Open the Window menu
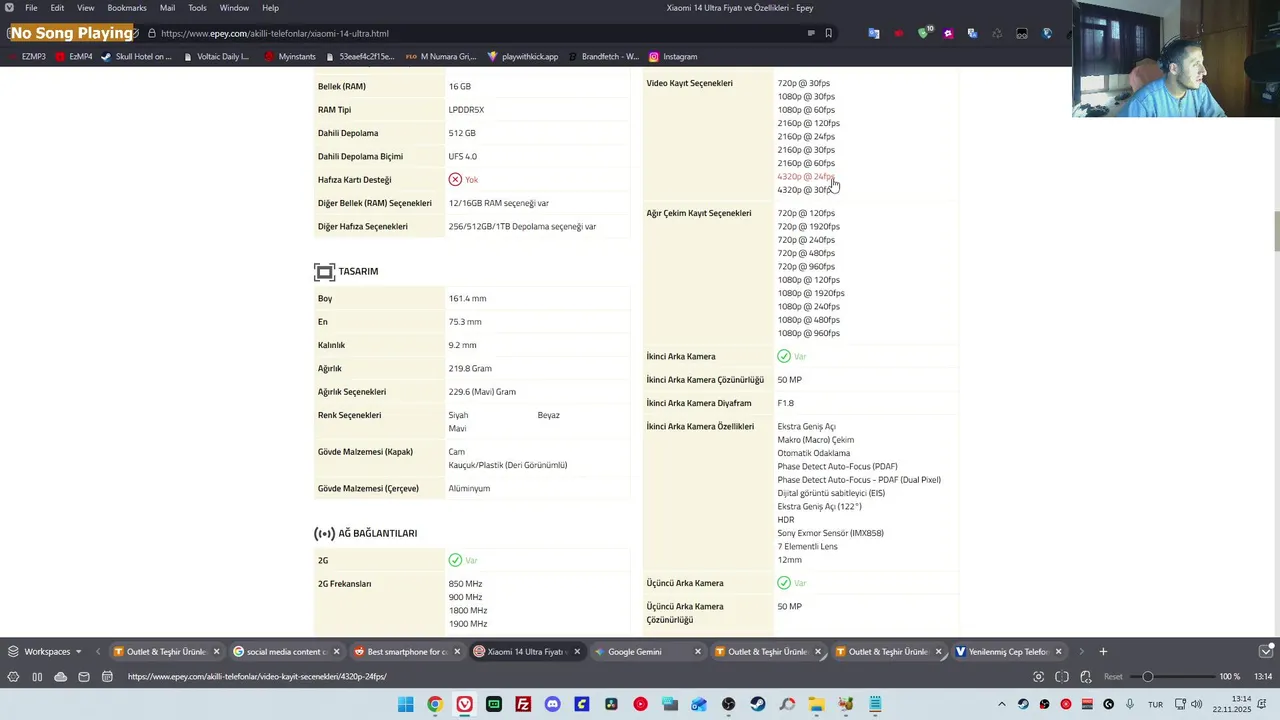Image resolution: width=1280 pixels, height=720 pixels. click(234, 8)
